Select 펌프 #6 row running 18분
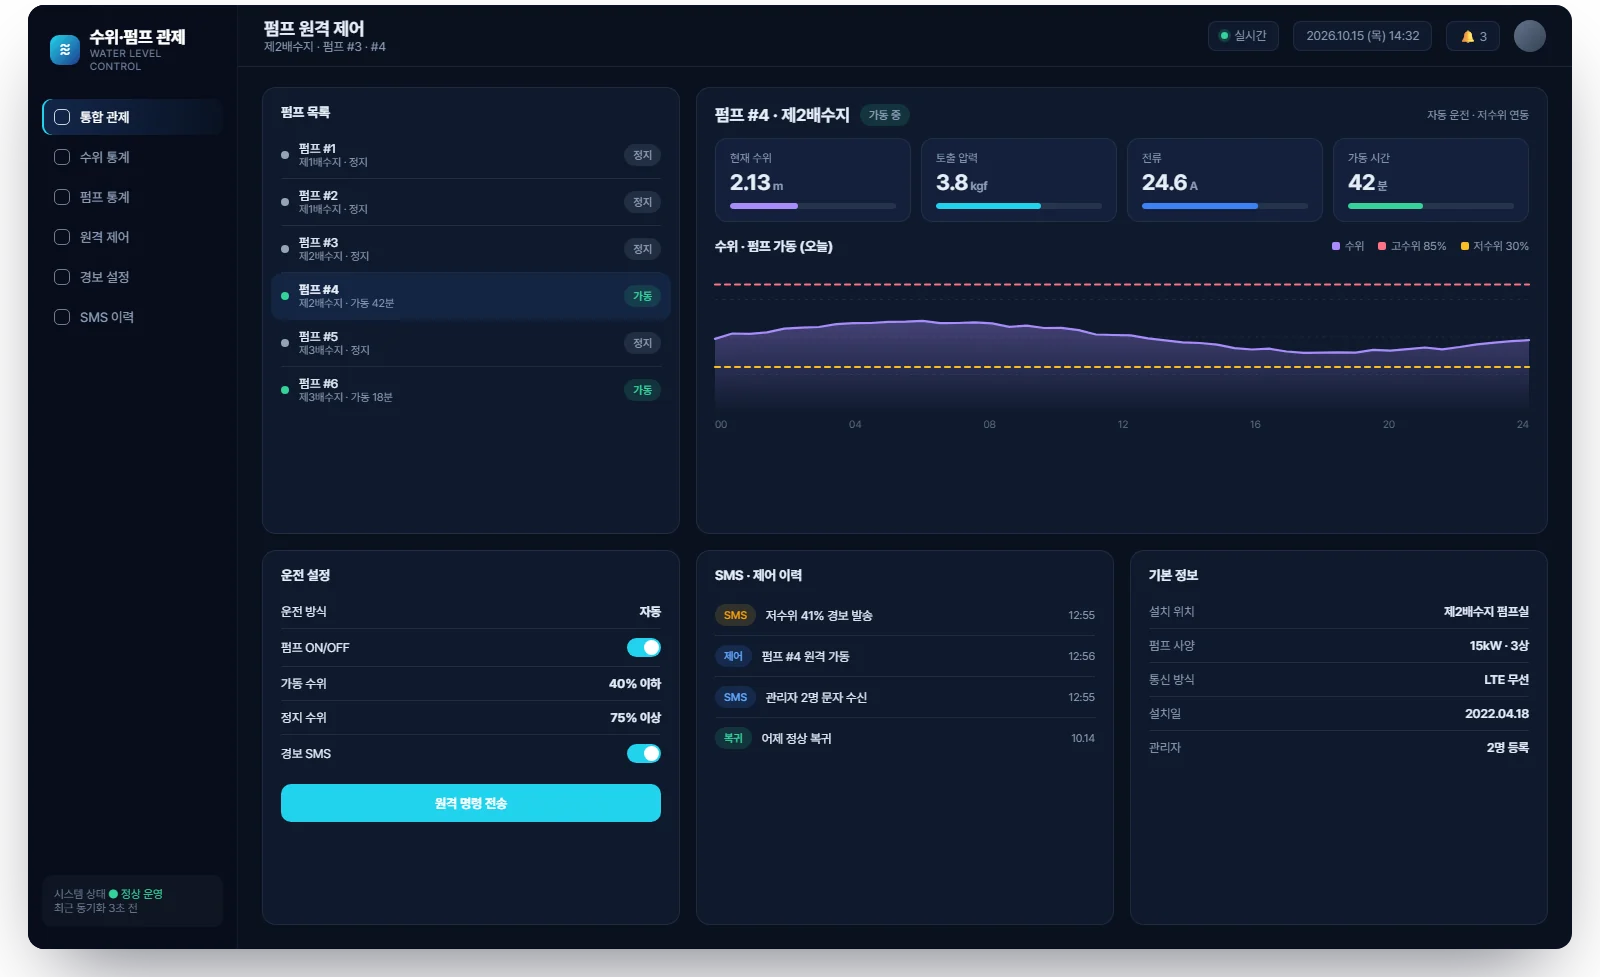 [471, 390]
